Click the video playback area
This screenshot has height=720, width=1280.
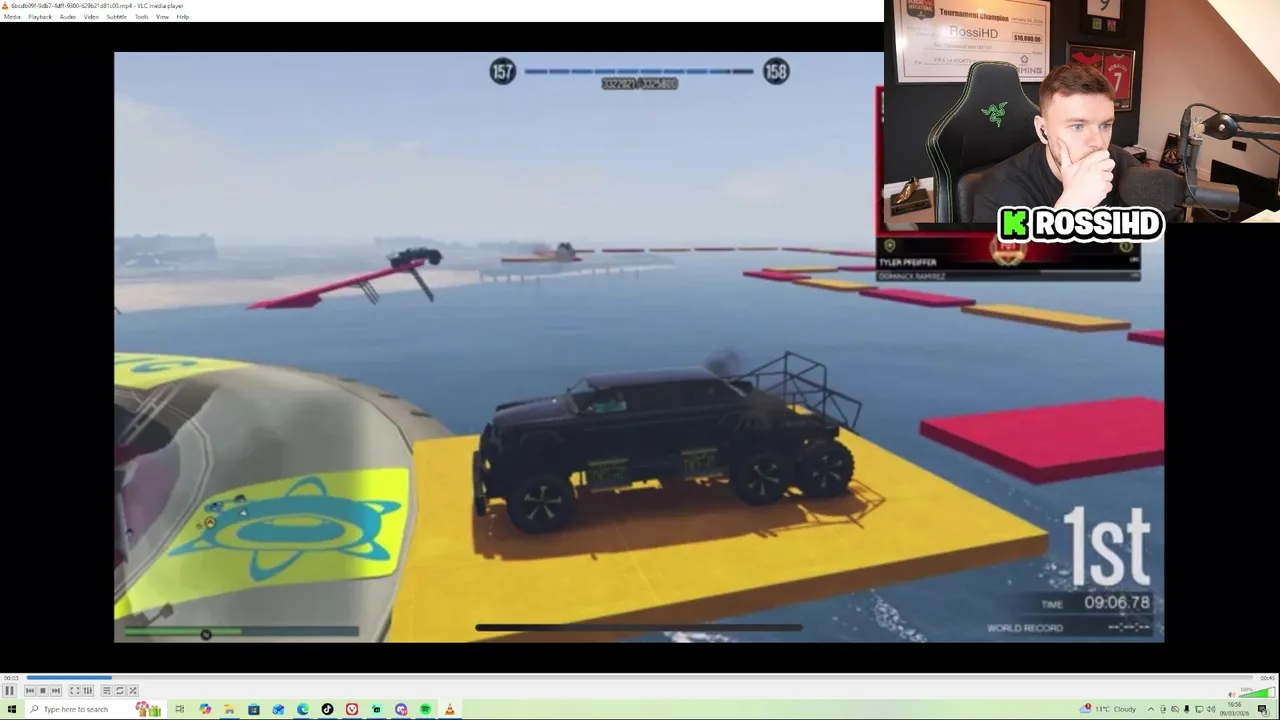point(639,346)
